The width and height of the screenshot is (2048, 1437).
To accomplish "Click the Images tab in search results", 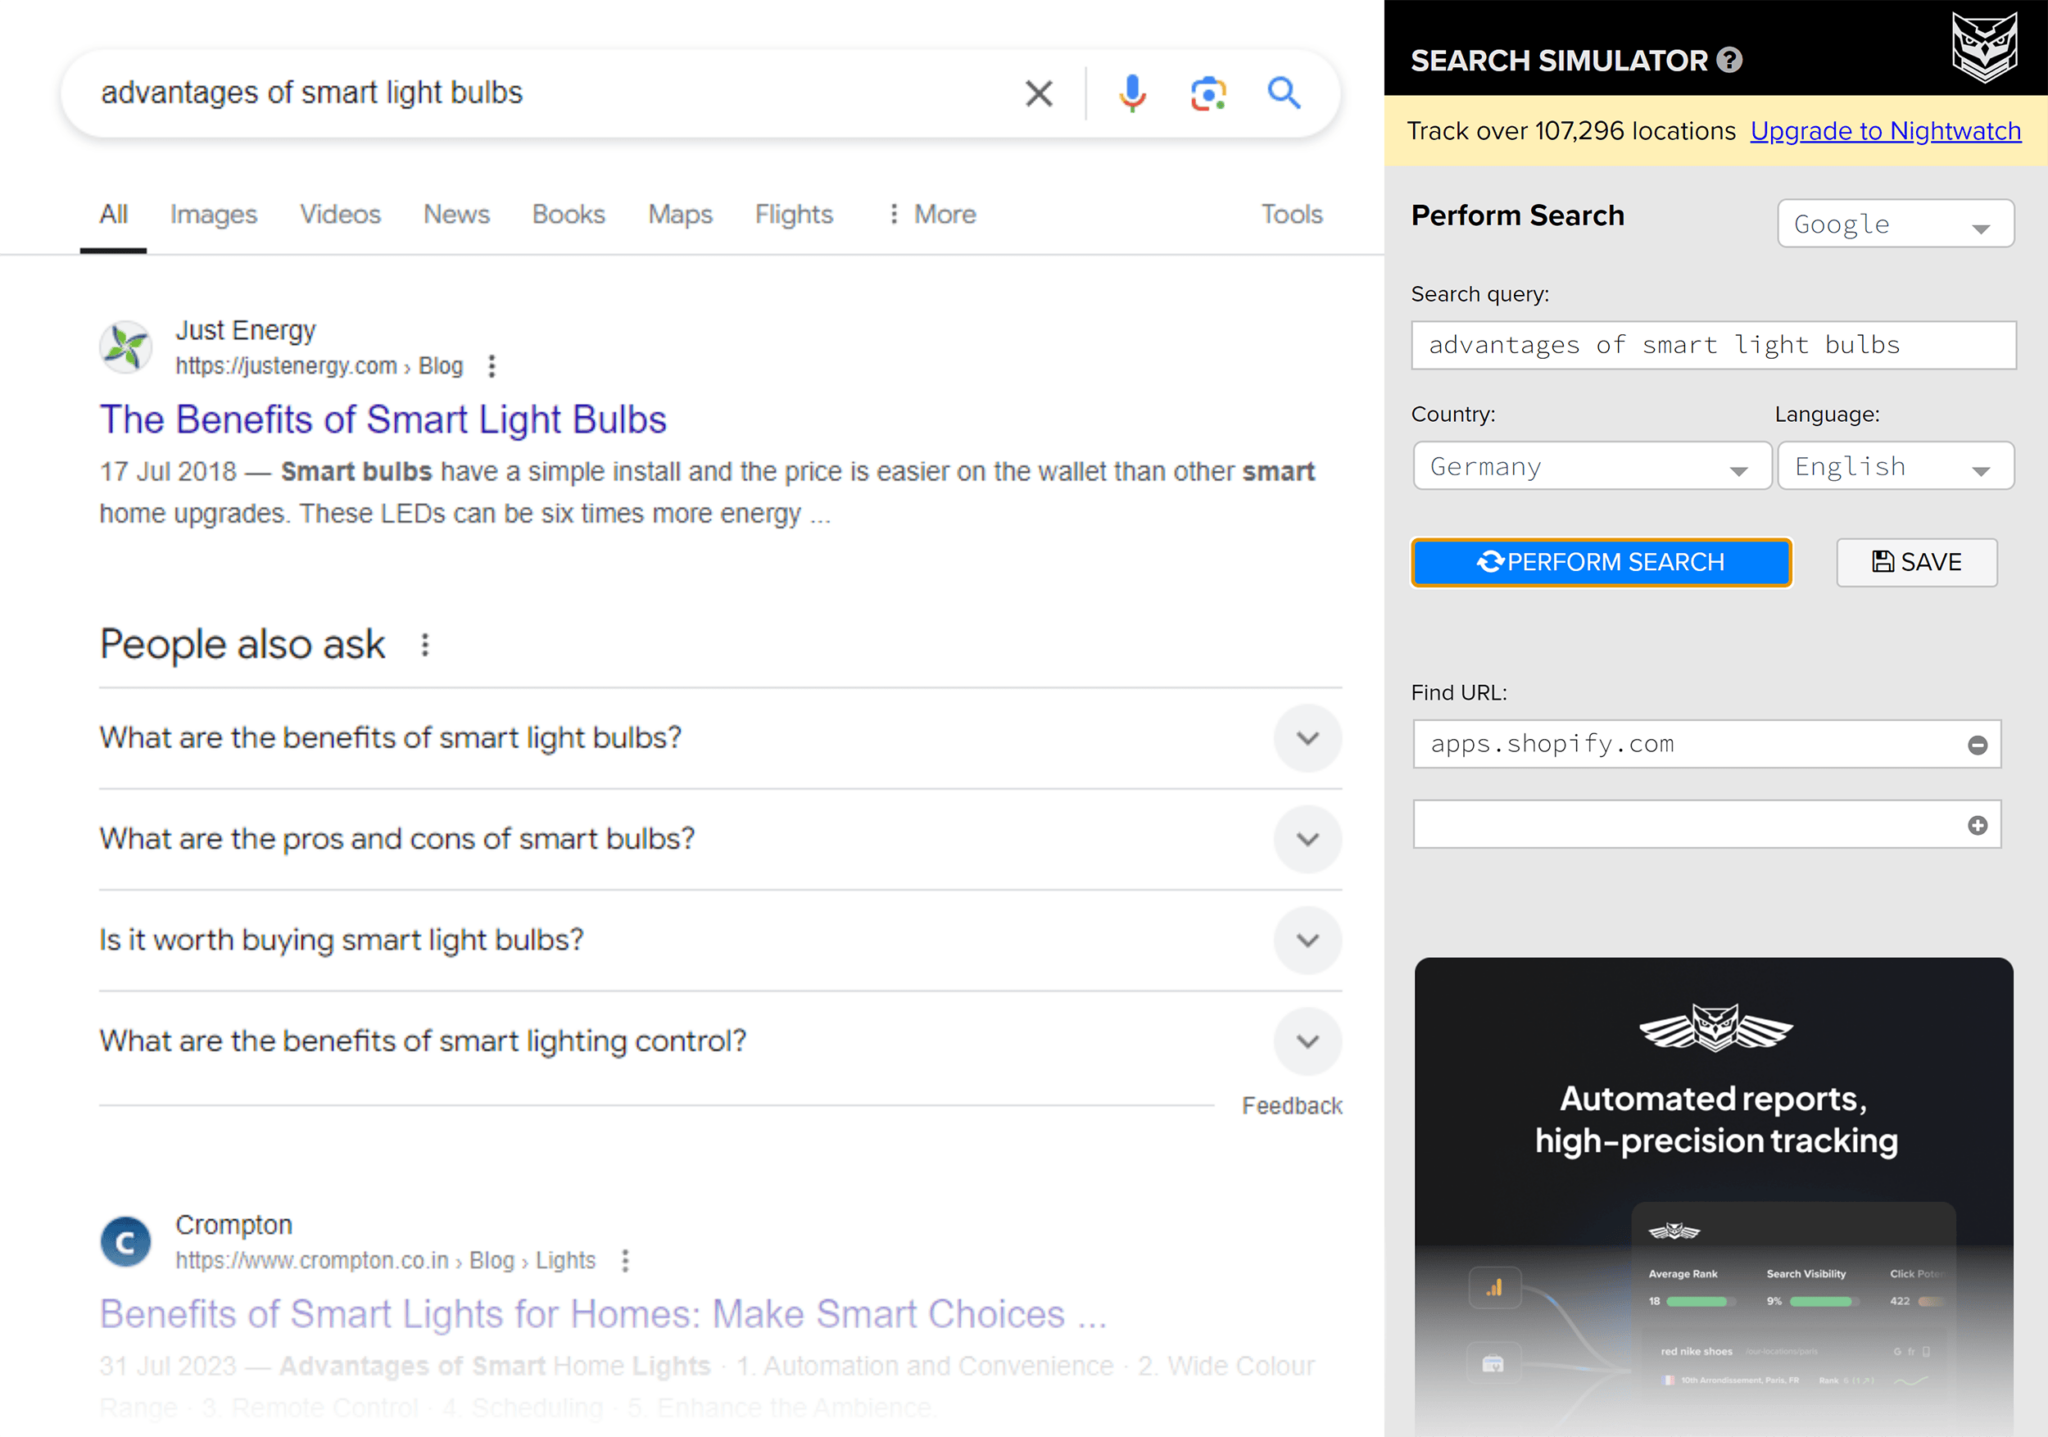I will click(213, 215).
